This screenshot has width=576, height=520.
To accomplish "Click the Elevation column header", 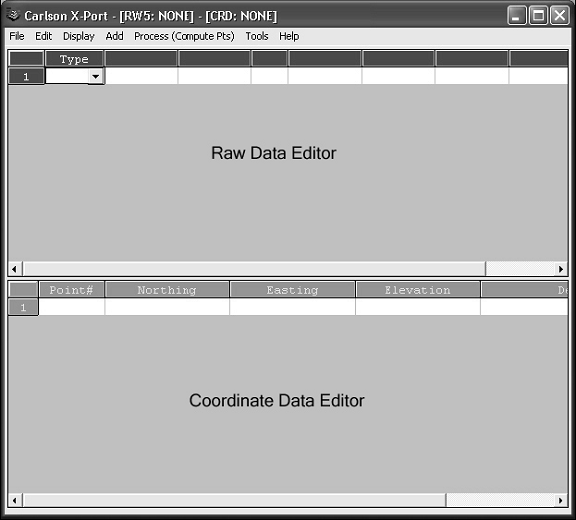I will click(418, 290).
